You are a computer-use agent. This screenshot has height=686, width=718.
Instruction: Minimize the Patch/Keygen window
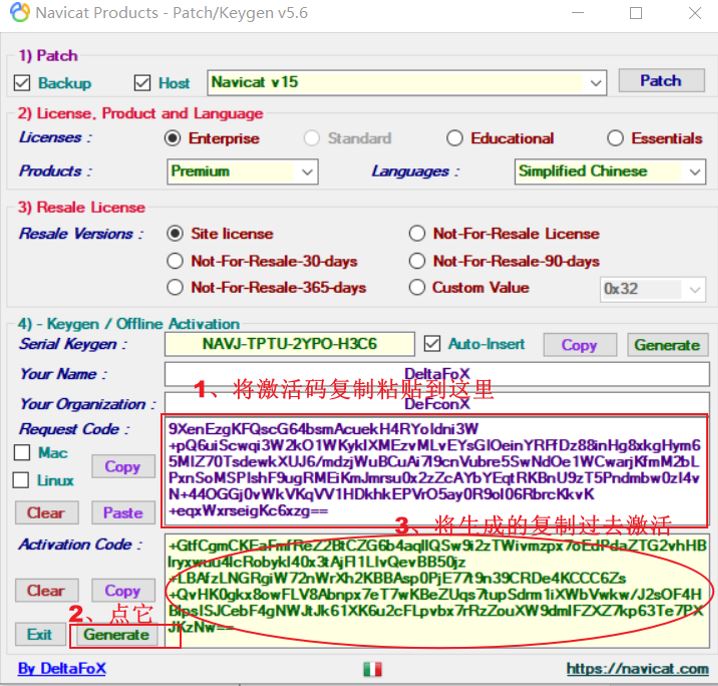(x=578, y=13)
